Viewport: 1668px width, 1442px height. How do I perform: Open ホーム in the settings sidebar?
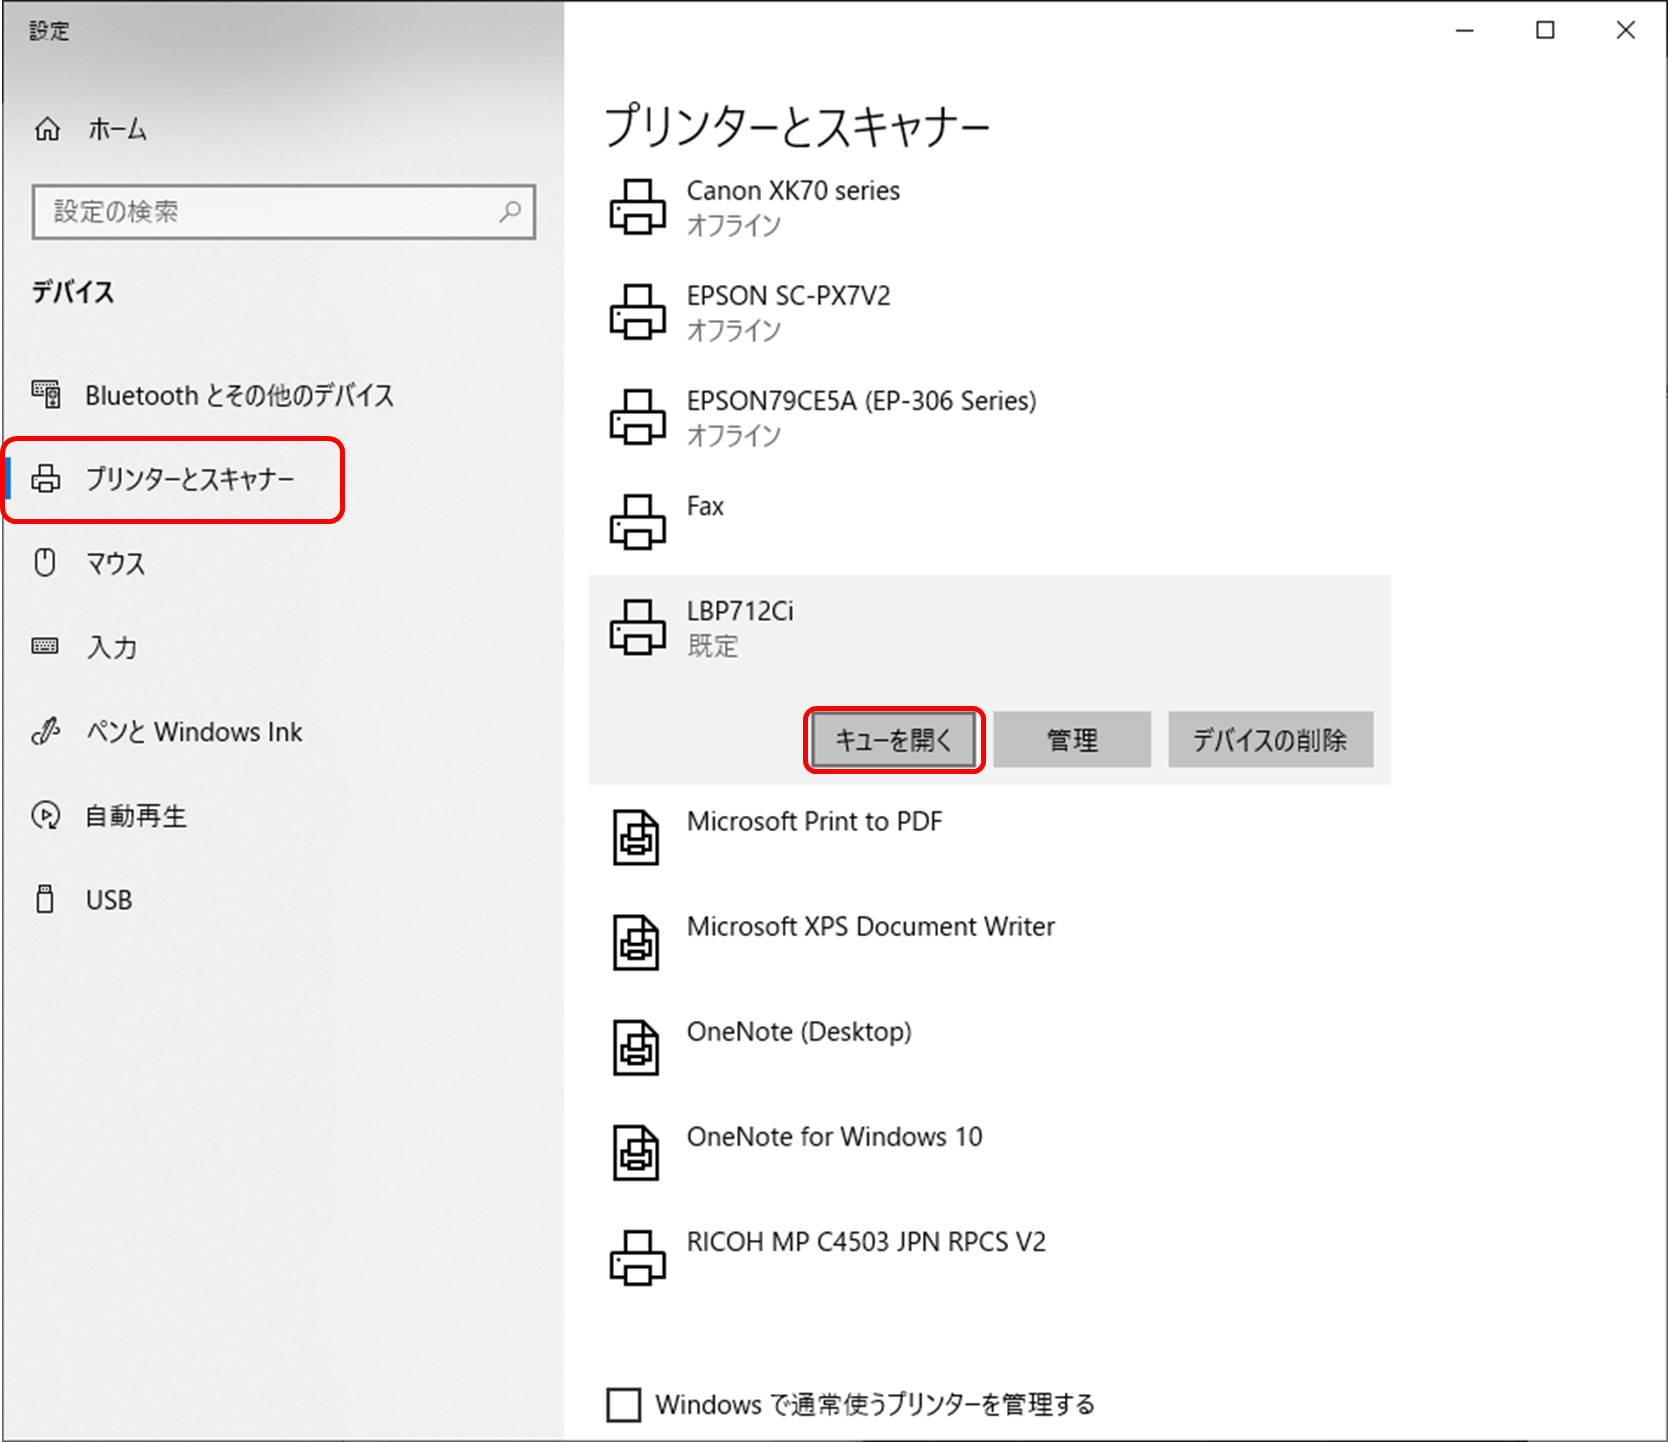117,129
